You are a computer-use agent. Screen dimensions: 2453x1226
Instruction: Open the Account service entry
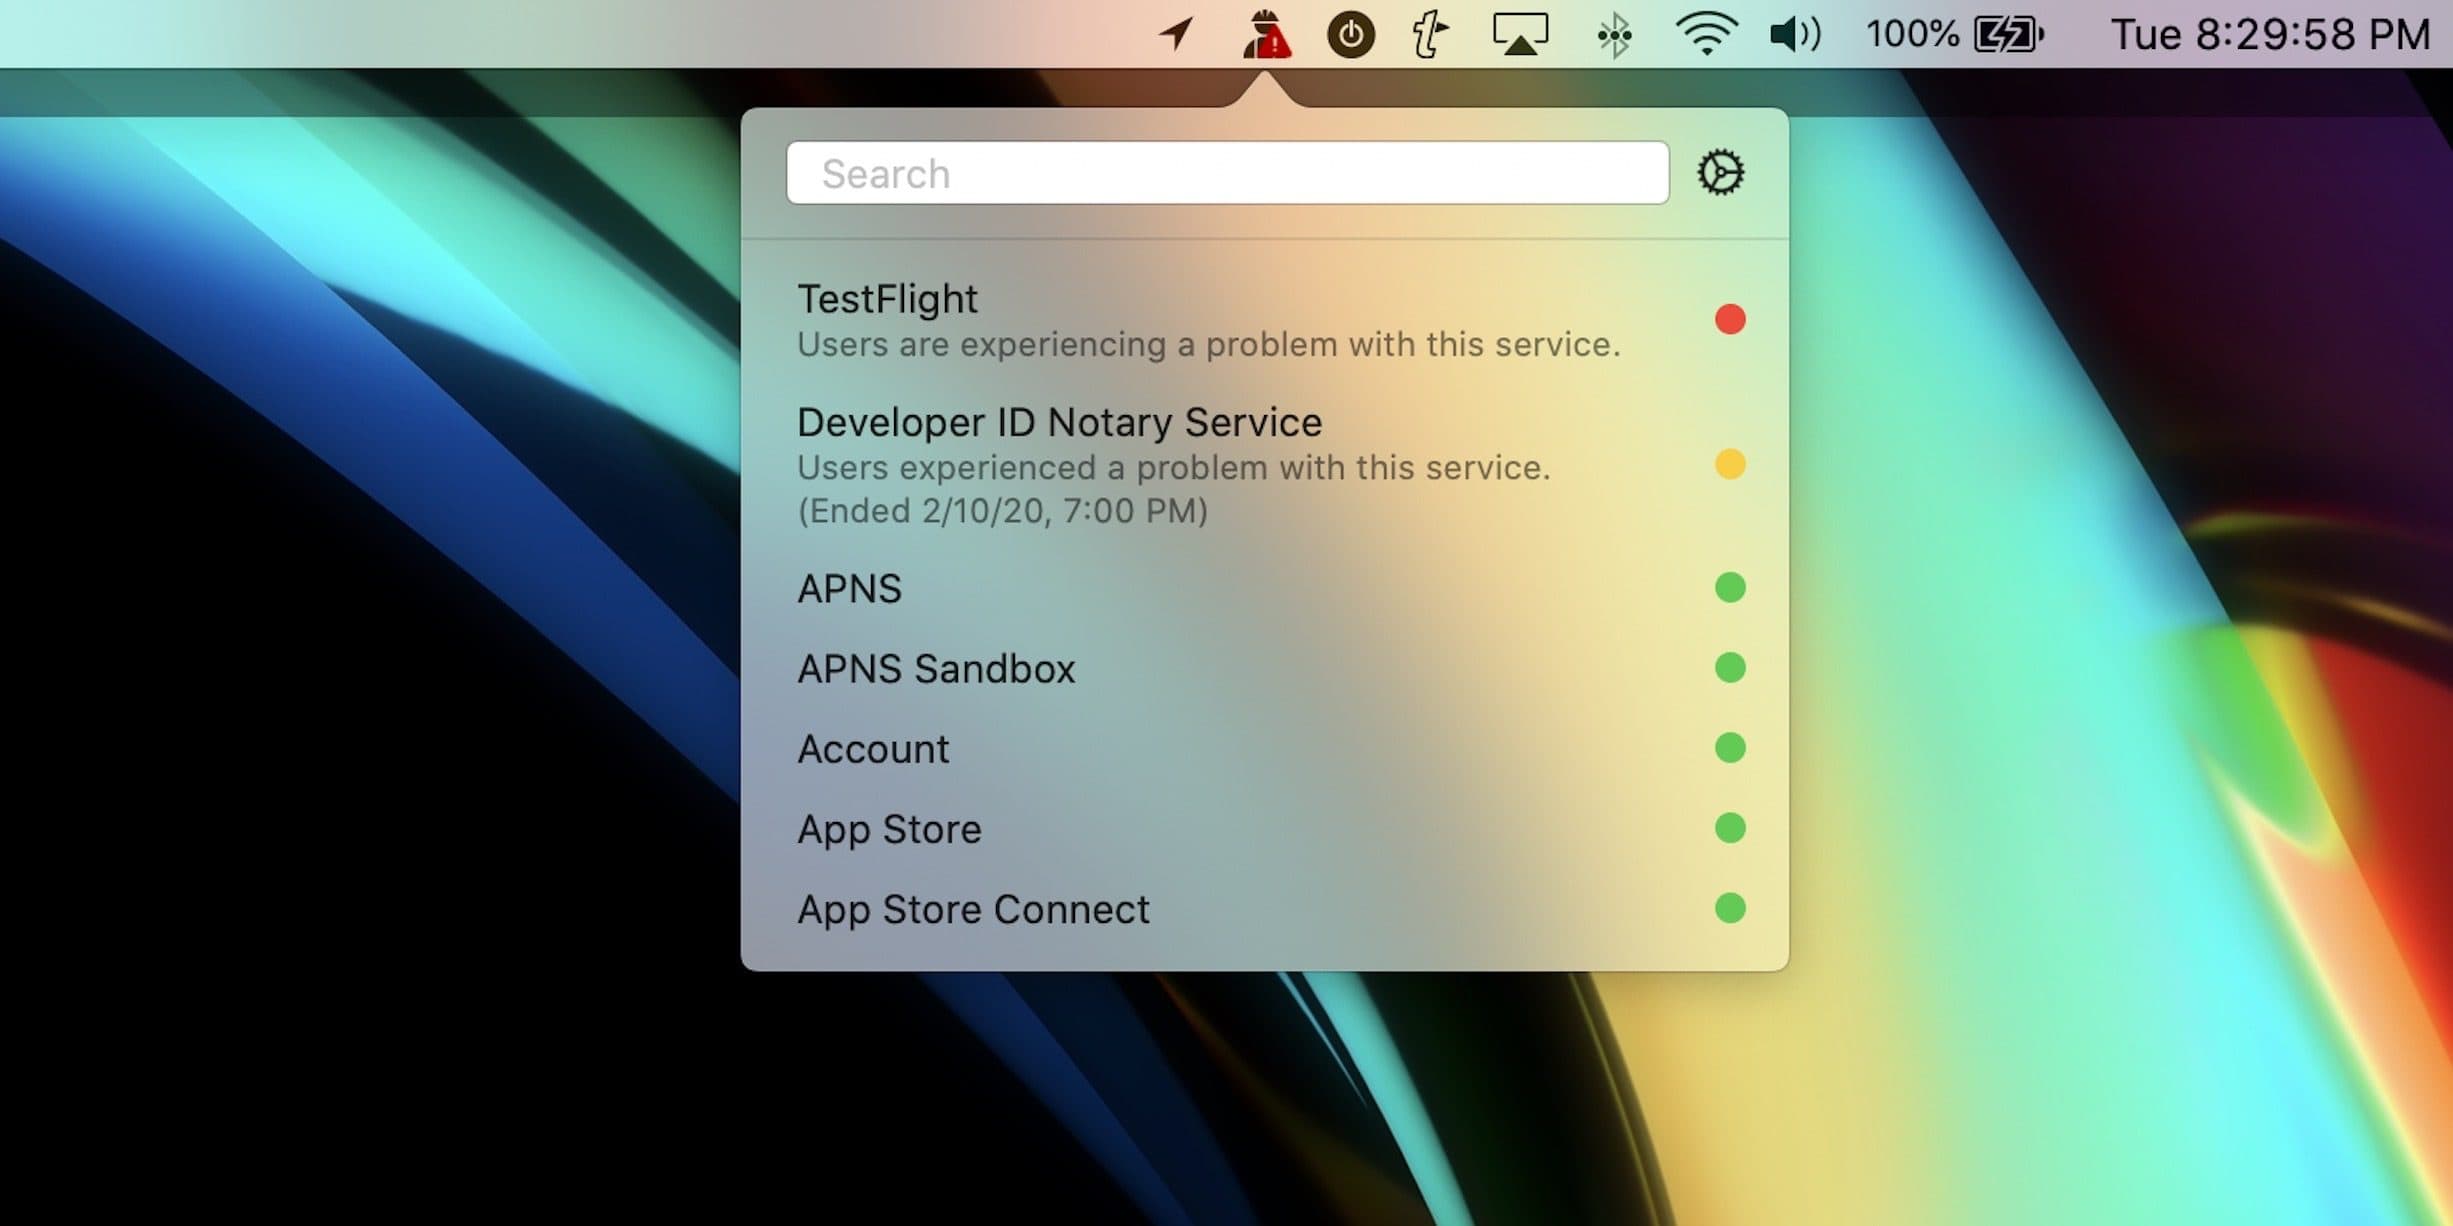click(1265, 748)
